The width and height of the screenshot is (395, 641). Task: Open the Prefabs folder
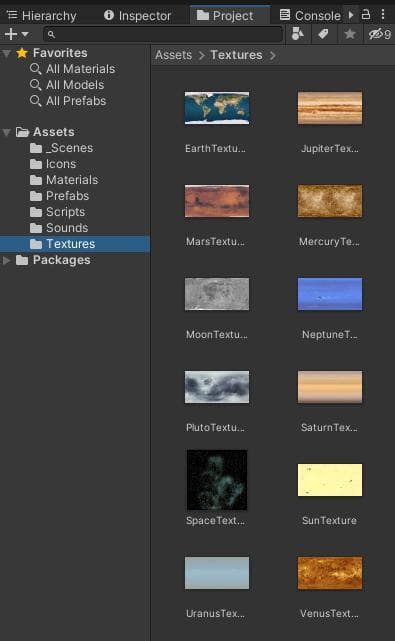click(59, 196)
